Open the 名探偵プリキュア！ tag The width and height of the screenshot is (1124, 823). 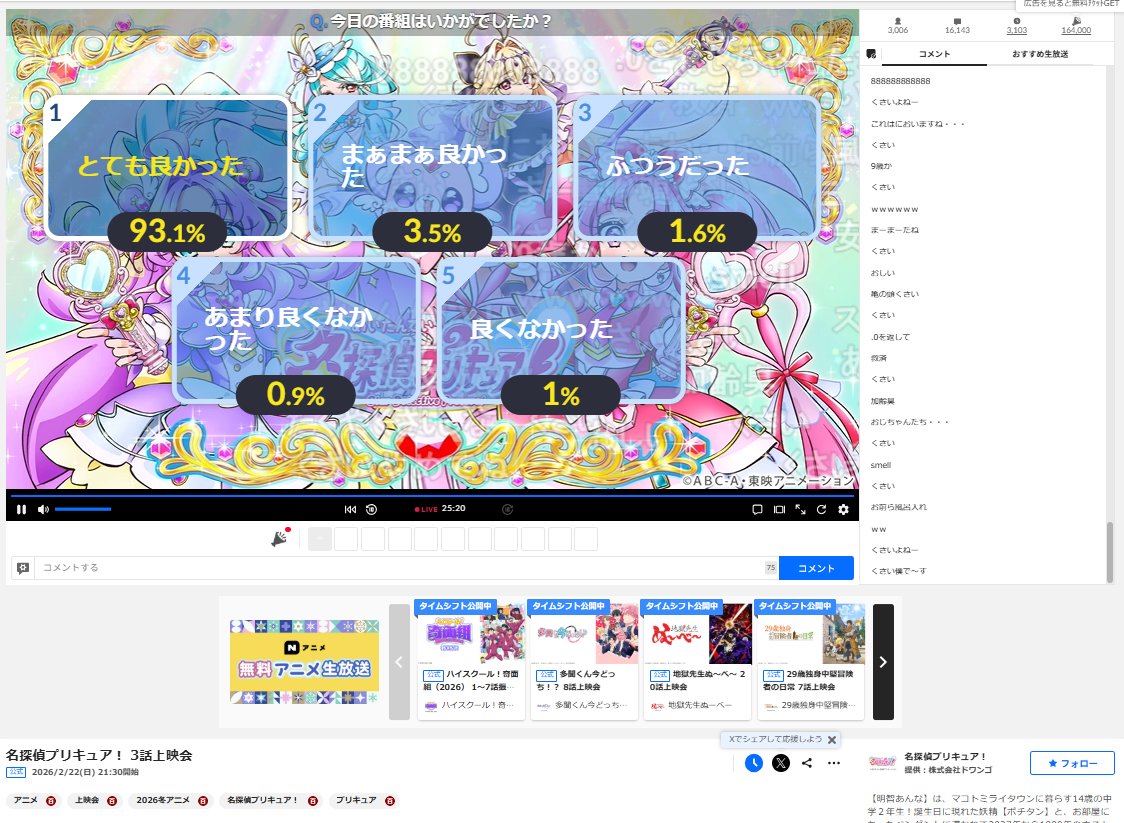[262, 800]
